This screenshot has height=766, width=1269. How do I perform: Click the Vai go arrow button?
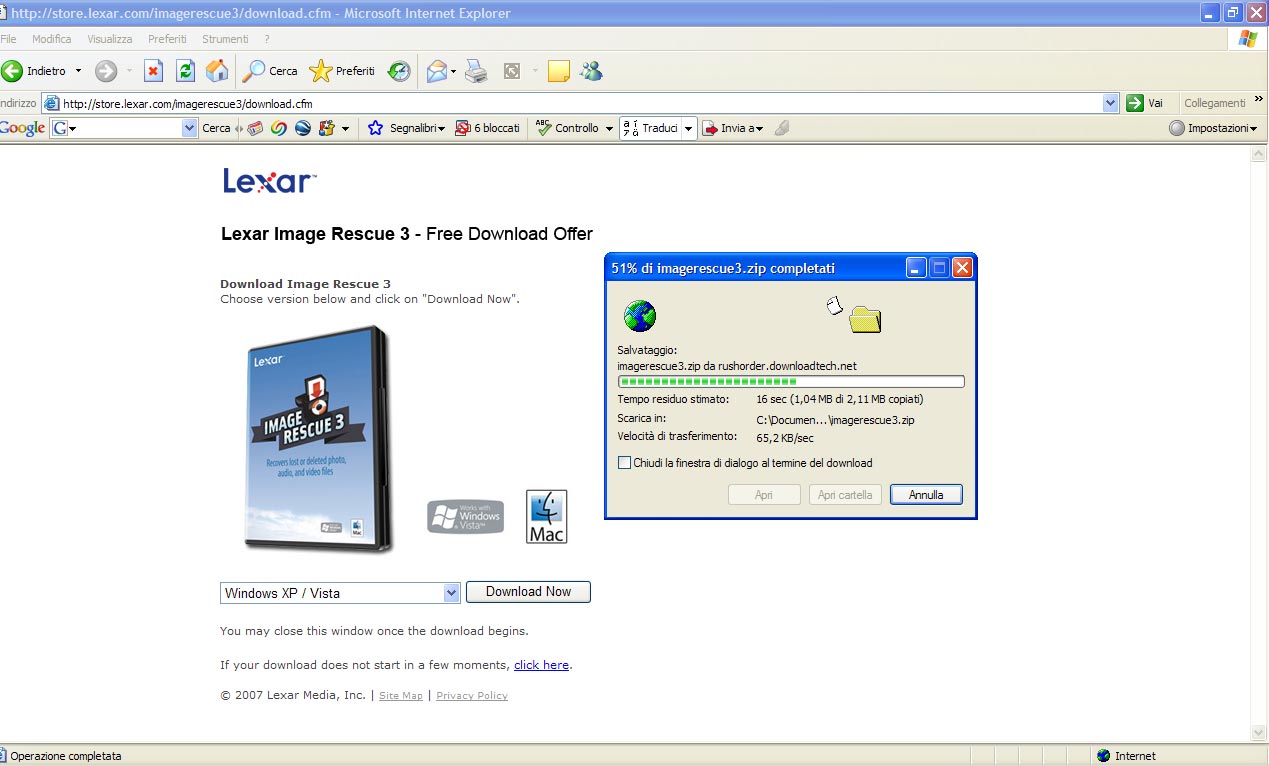point(1145,103)
